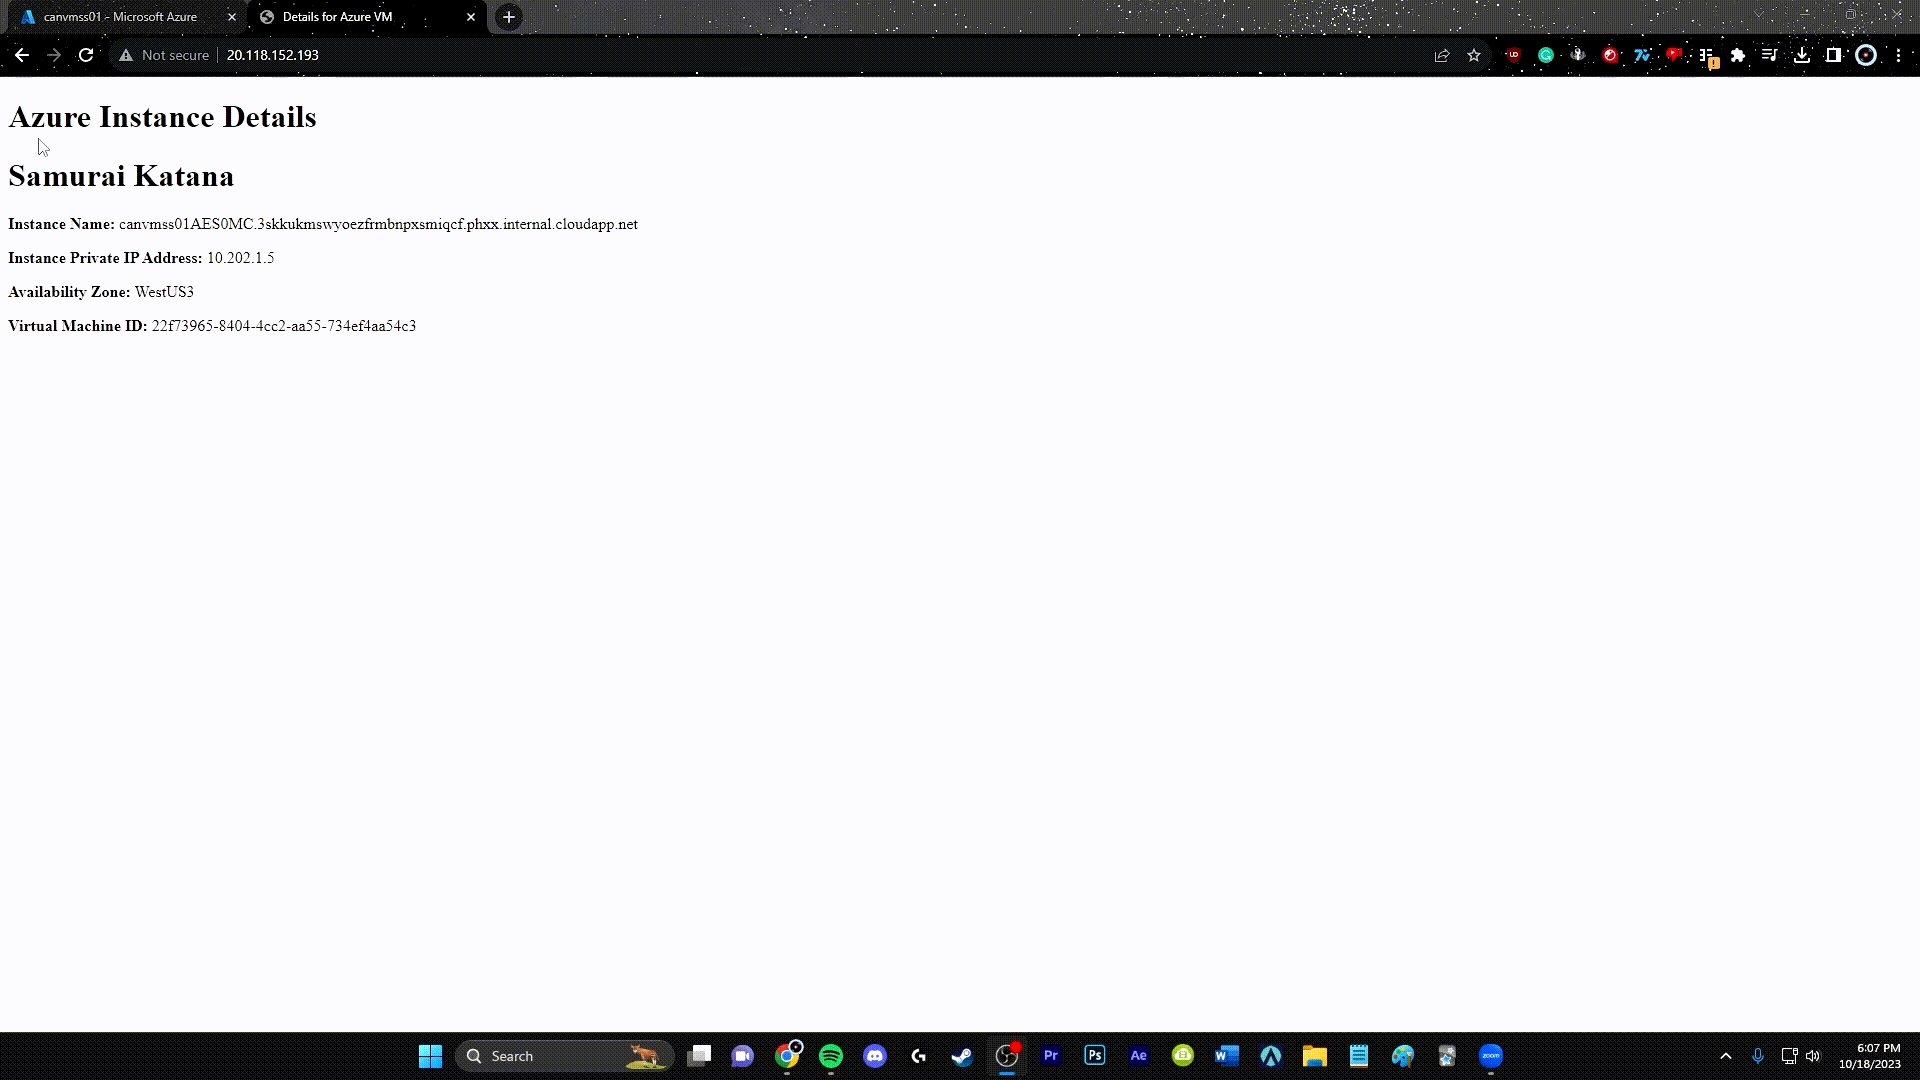Screen dimensions: 1920x1080
Task: Toggle microphone icon in system tray
Action: coord(1758,1056)
